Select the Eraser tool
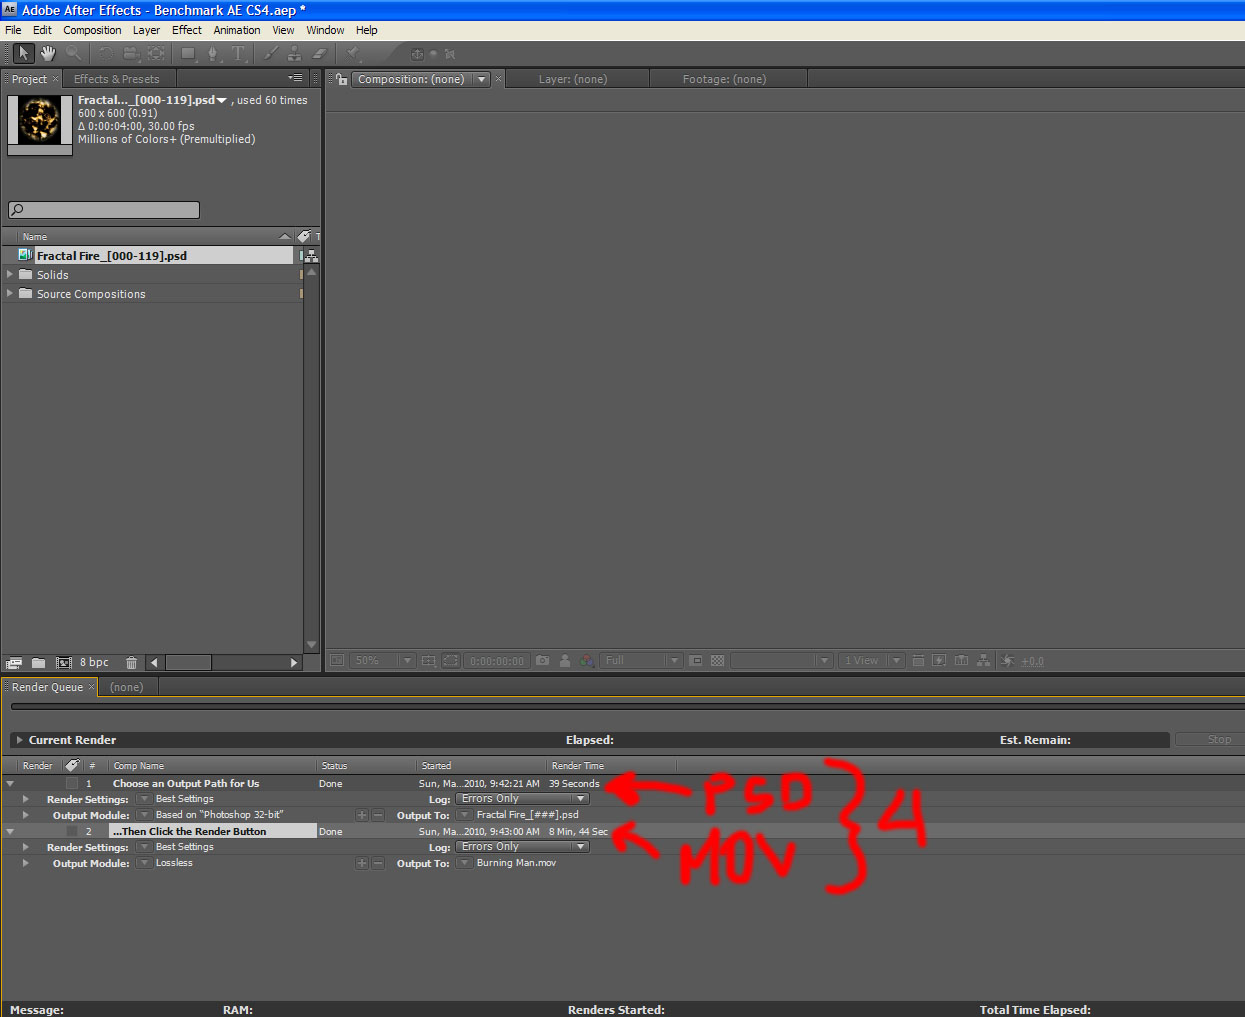Image resolution: width=1245 pixels, height=1017 pixels. click(x=320, y=53)
